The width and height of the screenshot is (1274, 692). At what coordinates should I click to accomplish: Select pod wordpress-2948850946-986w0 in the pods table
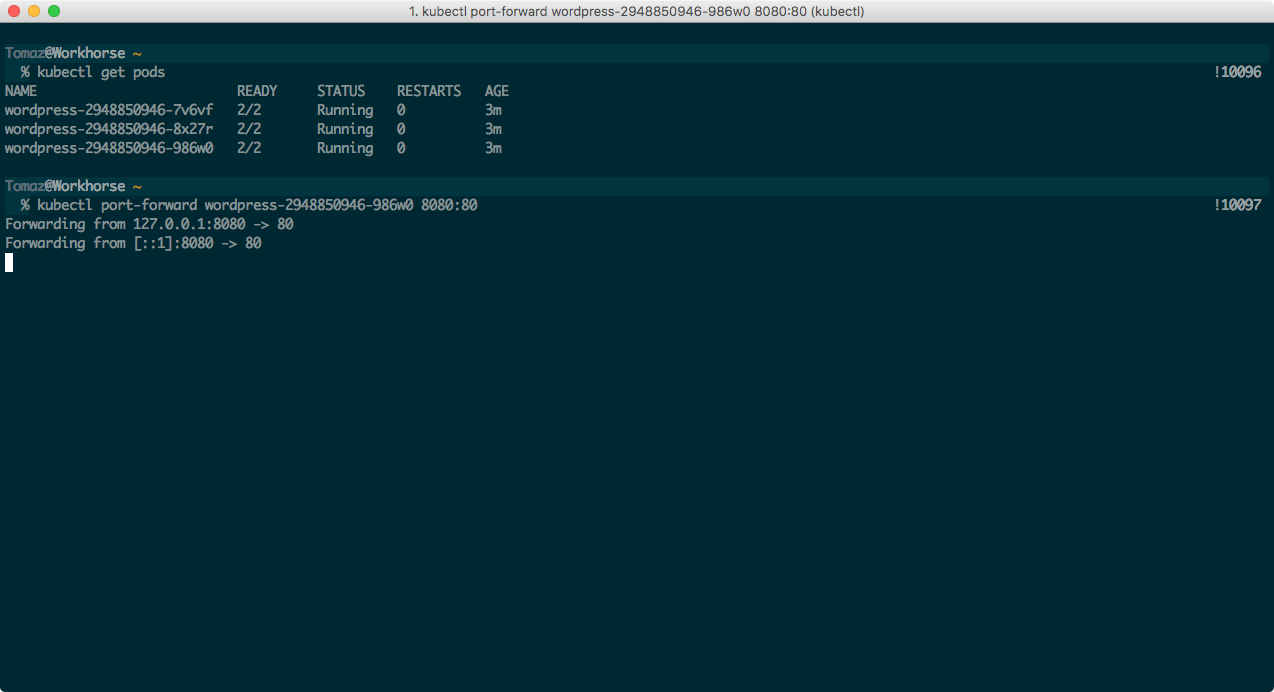coord(109,148)
